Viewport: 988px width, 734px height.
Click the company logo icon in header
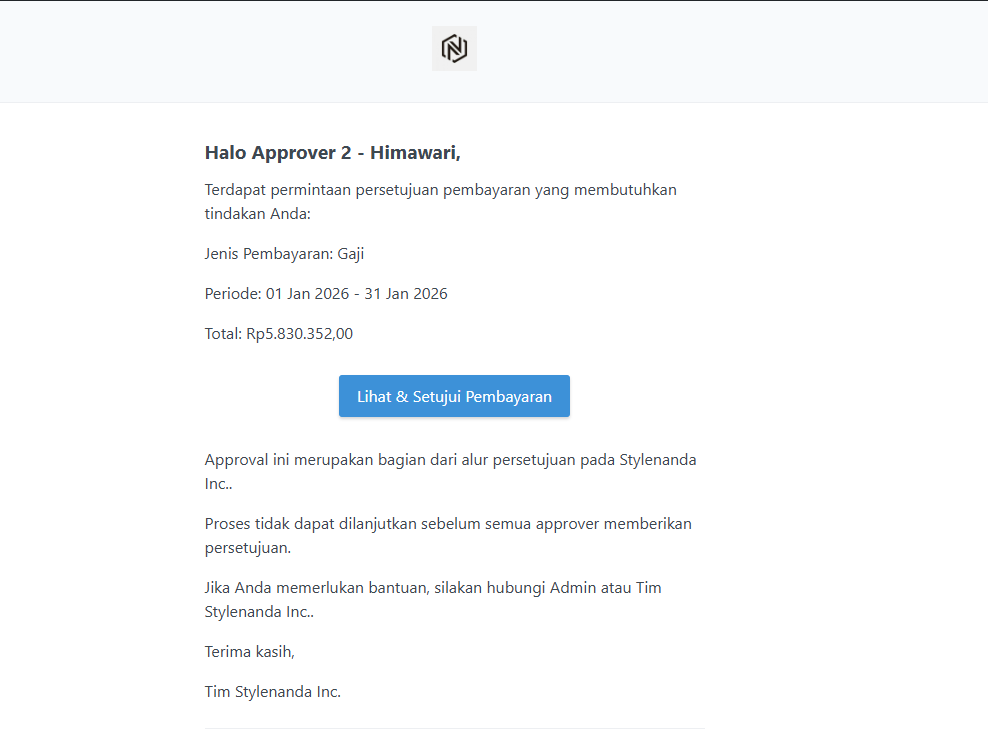tap(454, 48)
